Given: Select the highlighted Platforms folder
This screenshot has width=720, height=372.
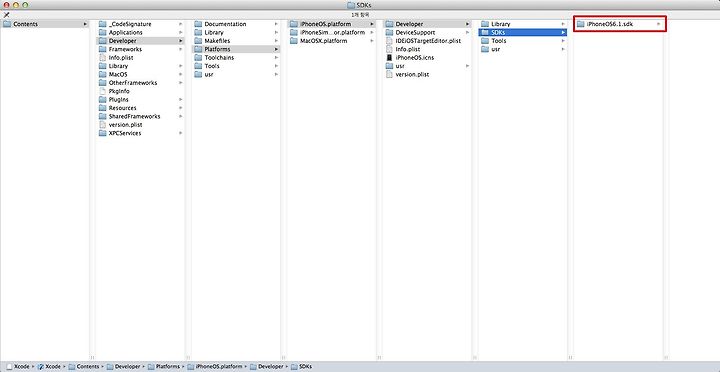Looking at the screenshot, I should coord(236,49).
